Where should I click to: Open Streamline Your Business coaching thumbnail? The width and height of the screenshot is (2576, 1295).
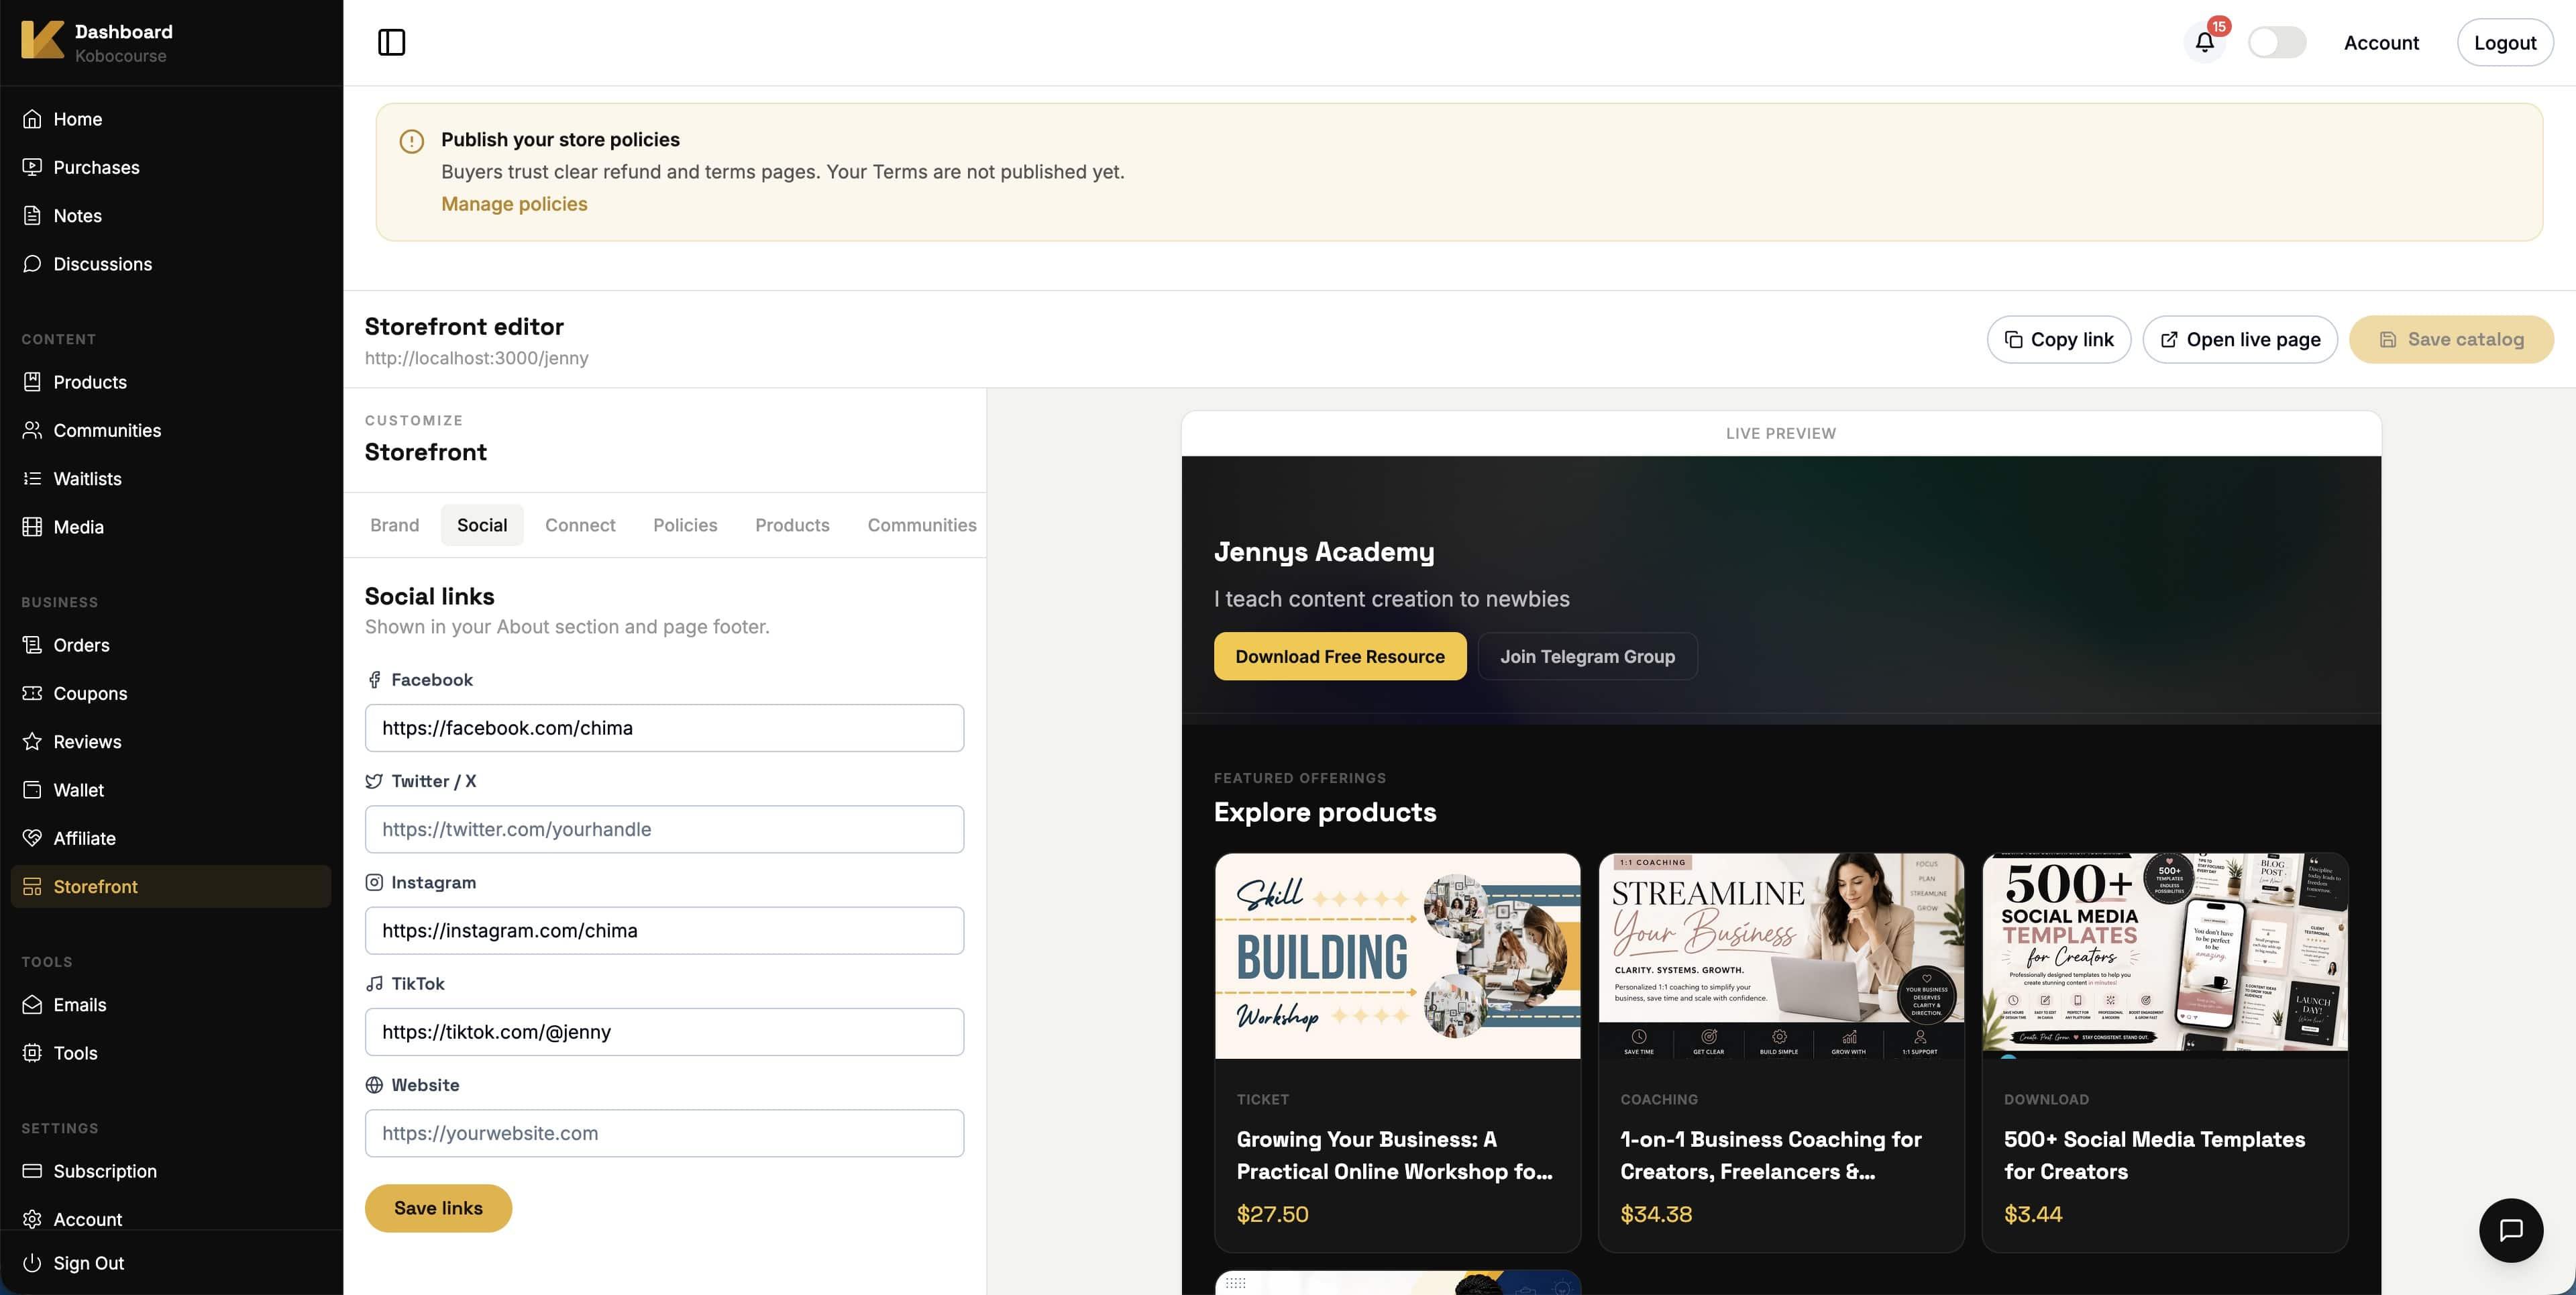1781,955
